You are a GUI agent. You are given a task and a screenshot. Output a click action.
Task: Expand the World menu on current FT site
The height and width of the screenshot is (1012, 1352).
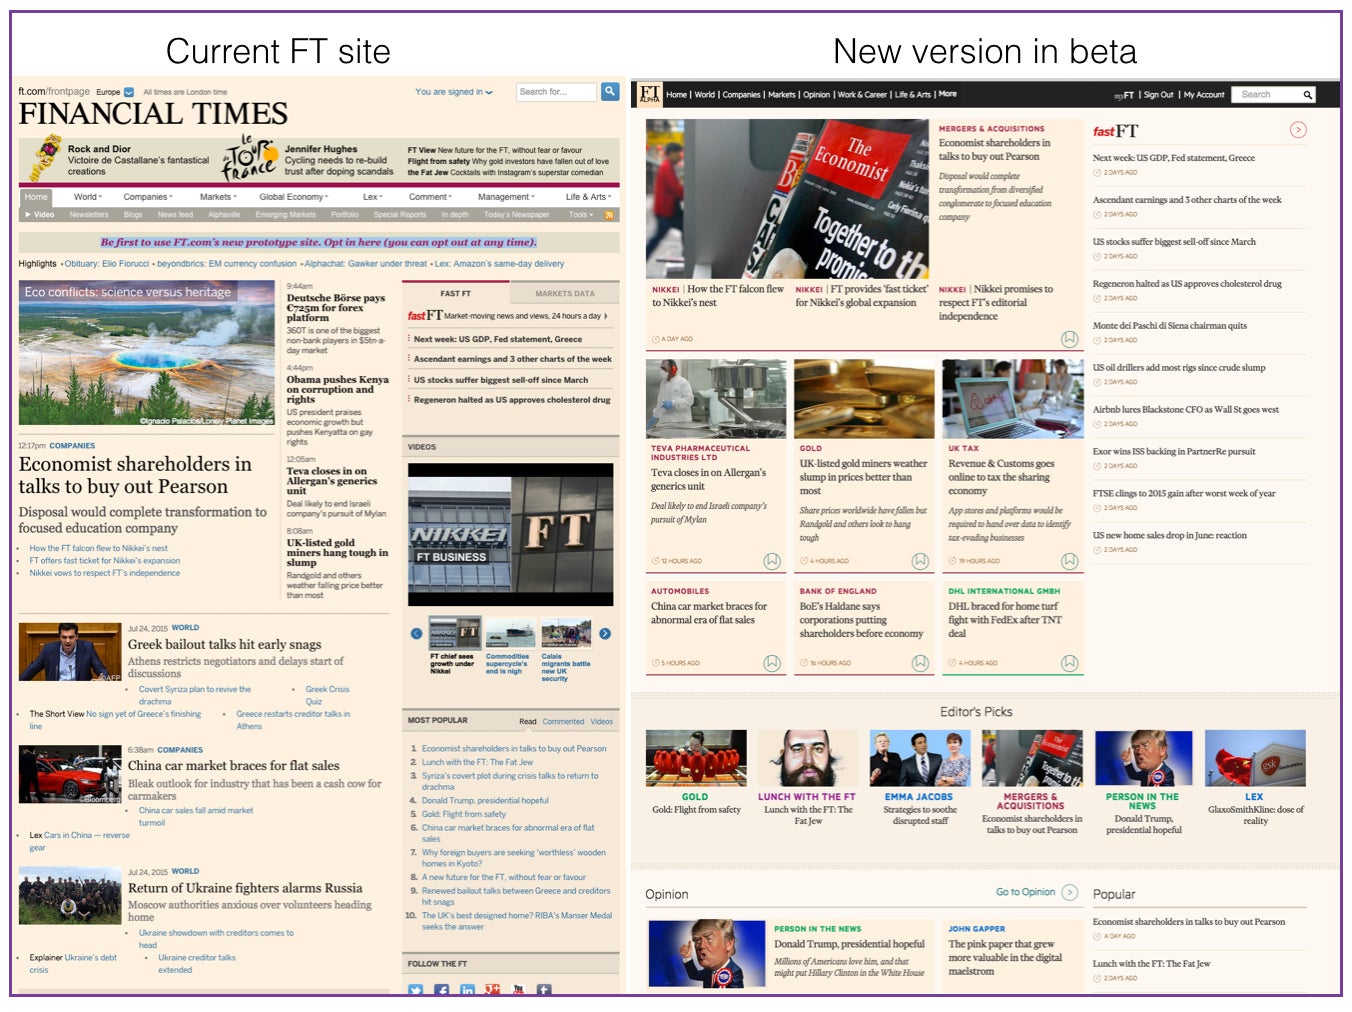coord(88,197)
